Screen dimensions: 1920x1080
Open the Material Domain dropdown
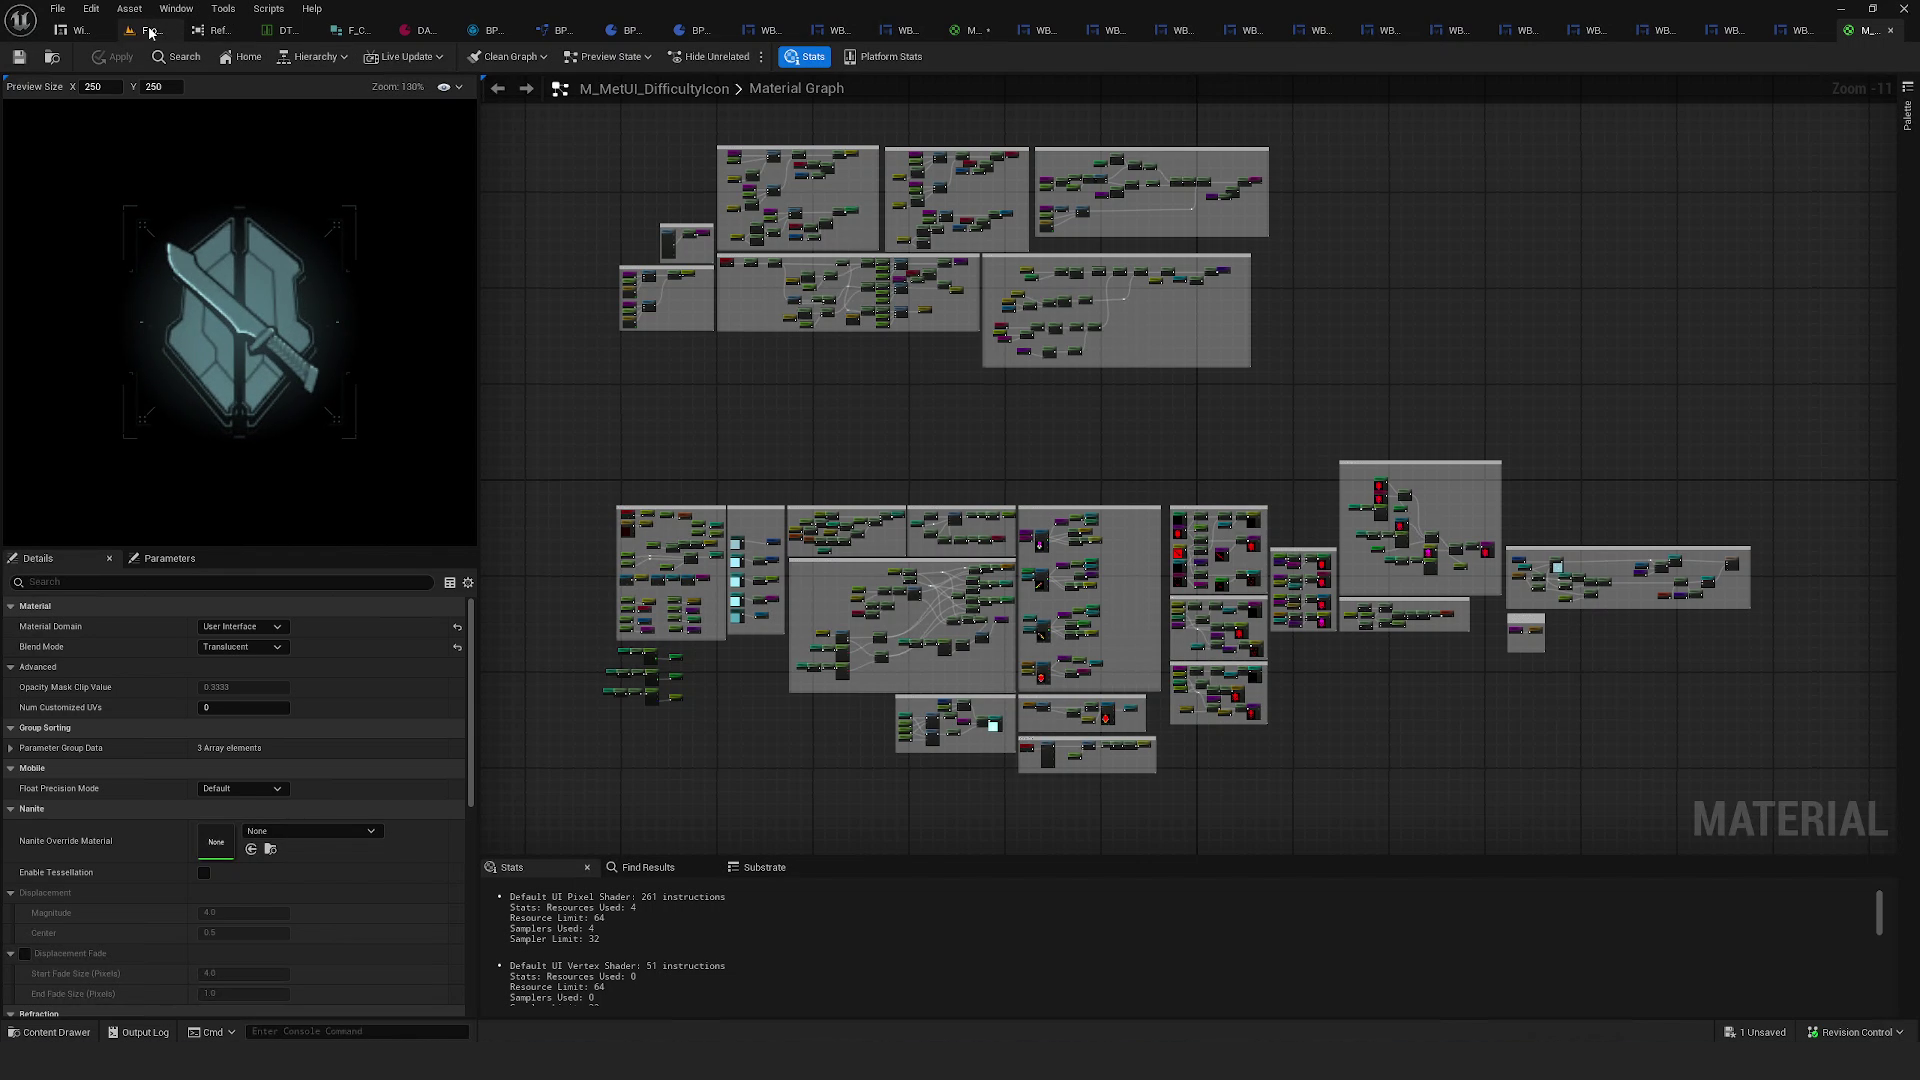pyautogui.click(x=243, y=627)
